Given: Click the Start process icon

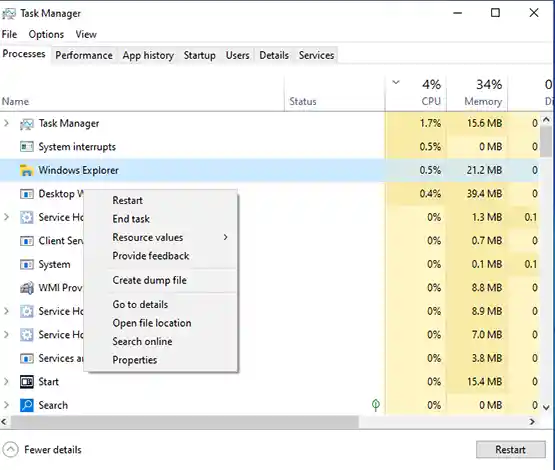Looking at the screenshot, I should (x=27, y=382).
